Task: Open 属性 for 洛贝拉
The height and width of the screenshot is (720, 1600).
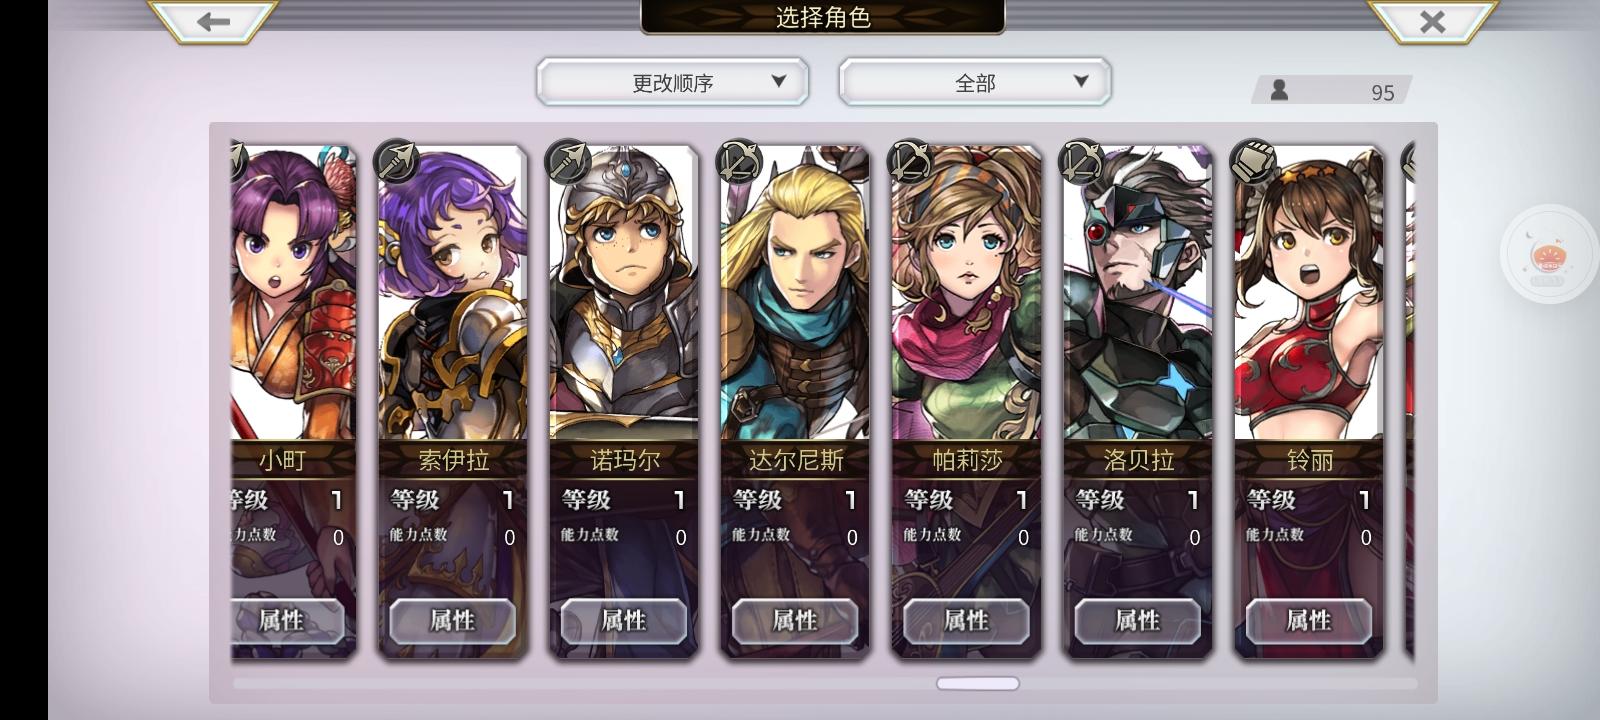Action: [x=1137, y=621]
